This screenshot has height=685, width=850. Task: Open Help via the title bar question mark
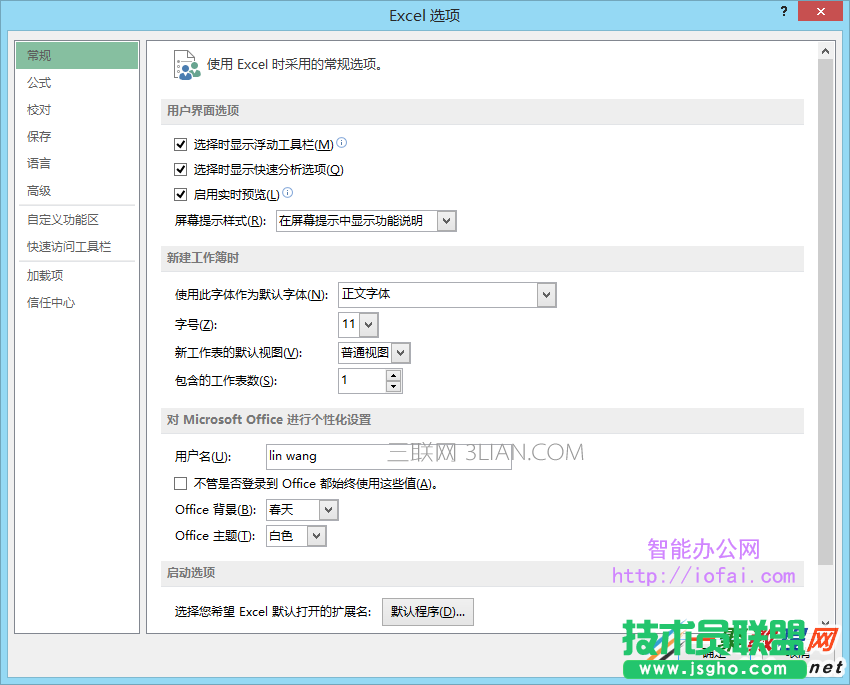(783, 12)
